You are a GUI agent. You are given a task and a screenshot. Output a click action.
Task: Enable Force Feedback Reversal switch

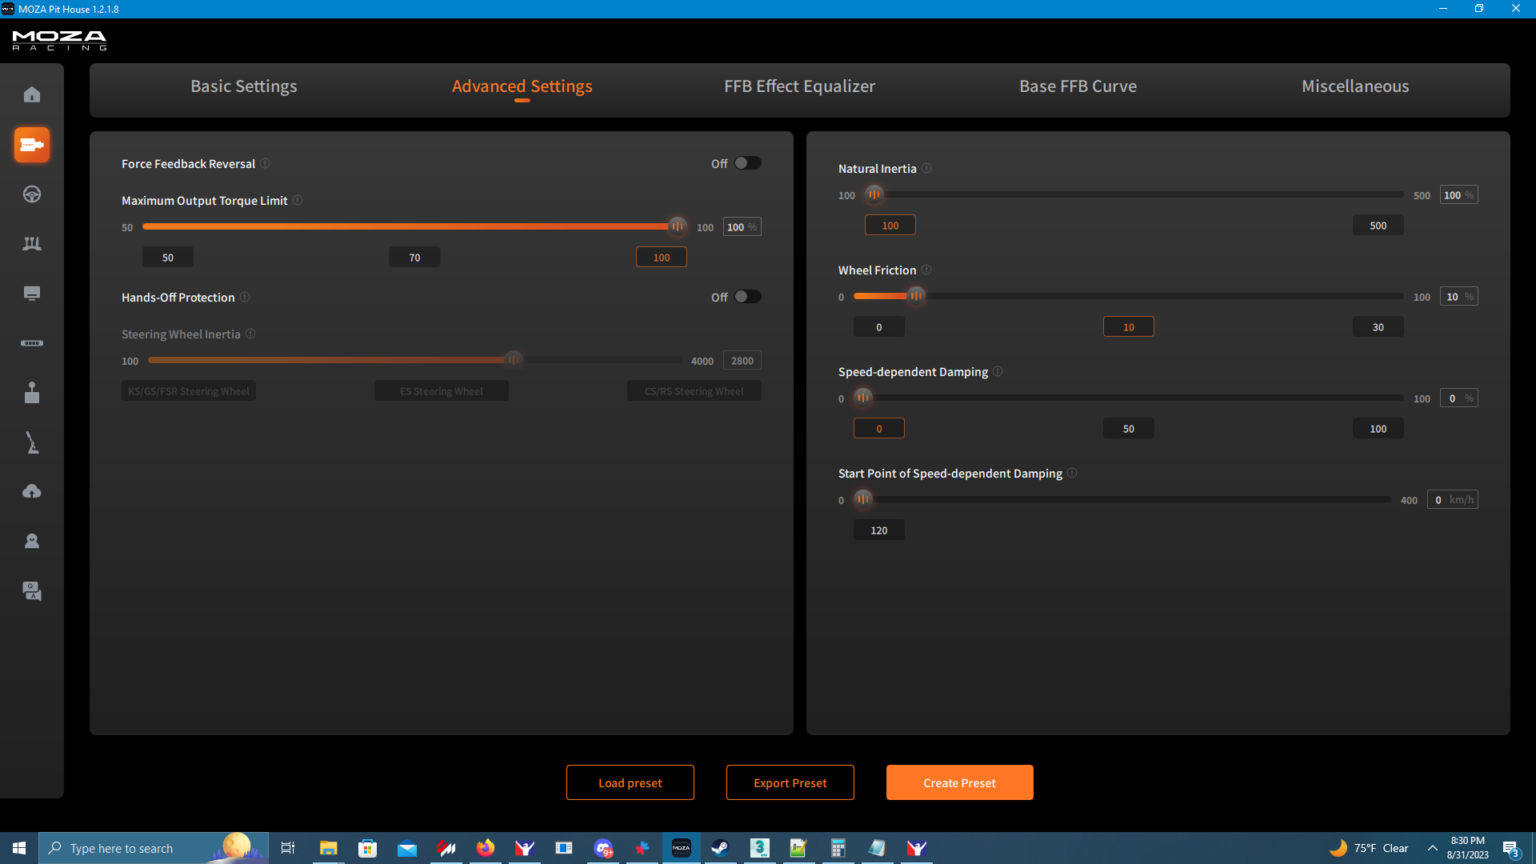click(748, 163)
